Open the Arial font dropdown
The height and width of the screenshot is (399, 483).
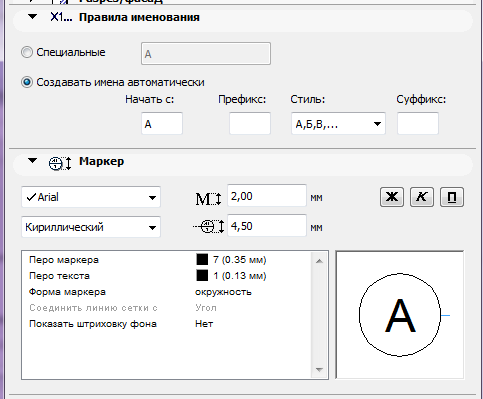tap(91, 197)
